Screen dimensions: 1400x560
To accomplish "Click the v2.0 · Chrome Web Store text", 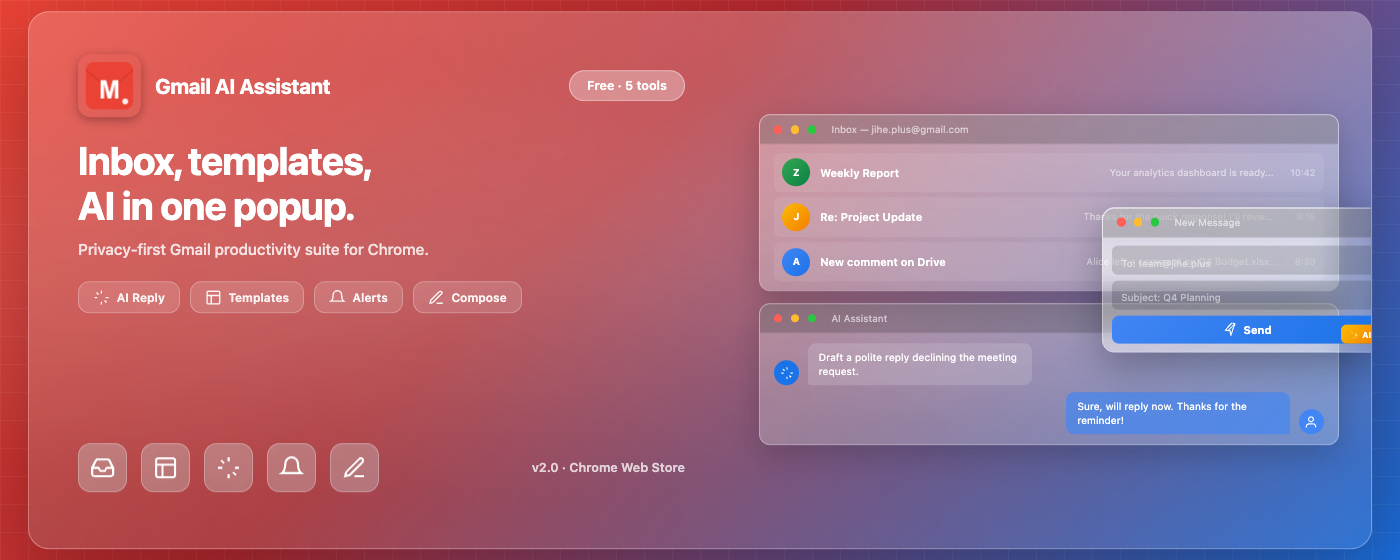I will point(608,468).
